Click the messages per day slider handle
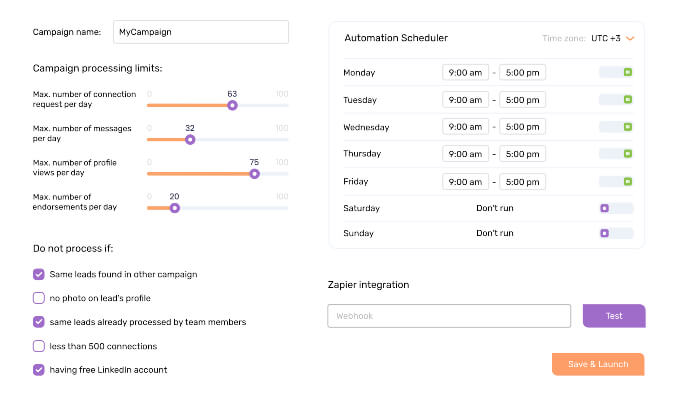The width and height of the screenshot is (688, 400). click(190, 140)
